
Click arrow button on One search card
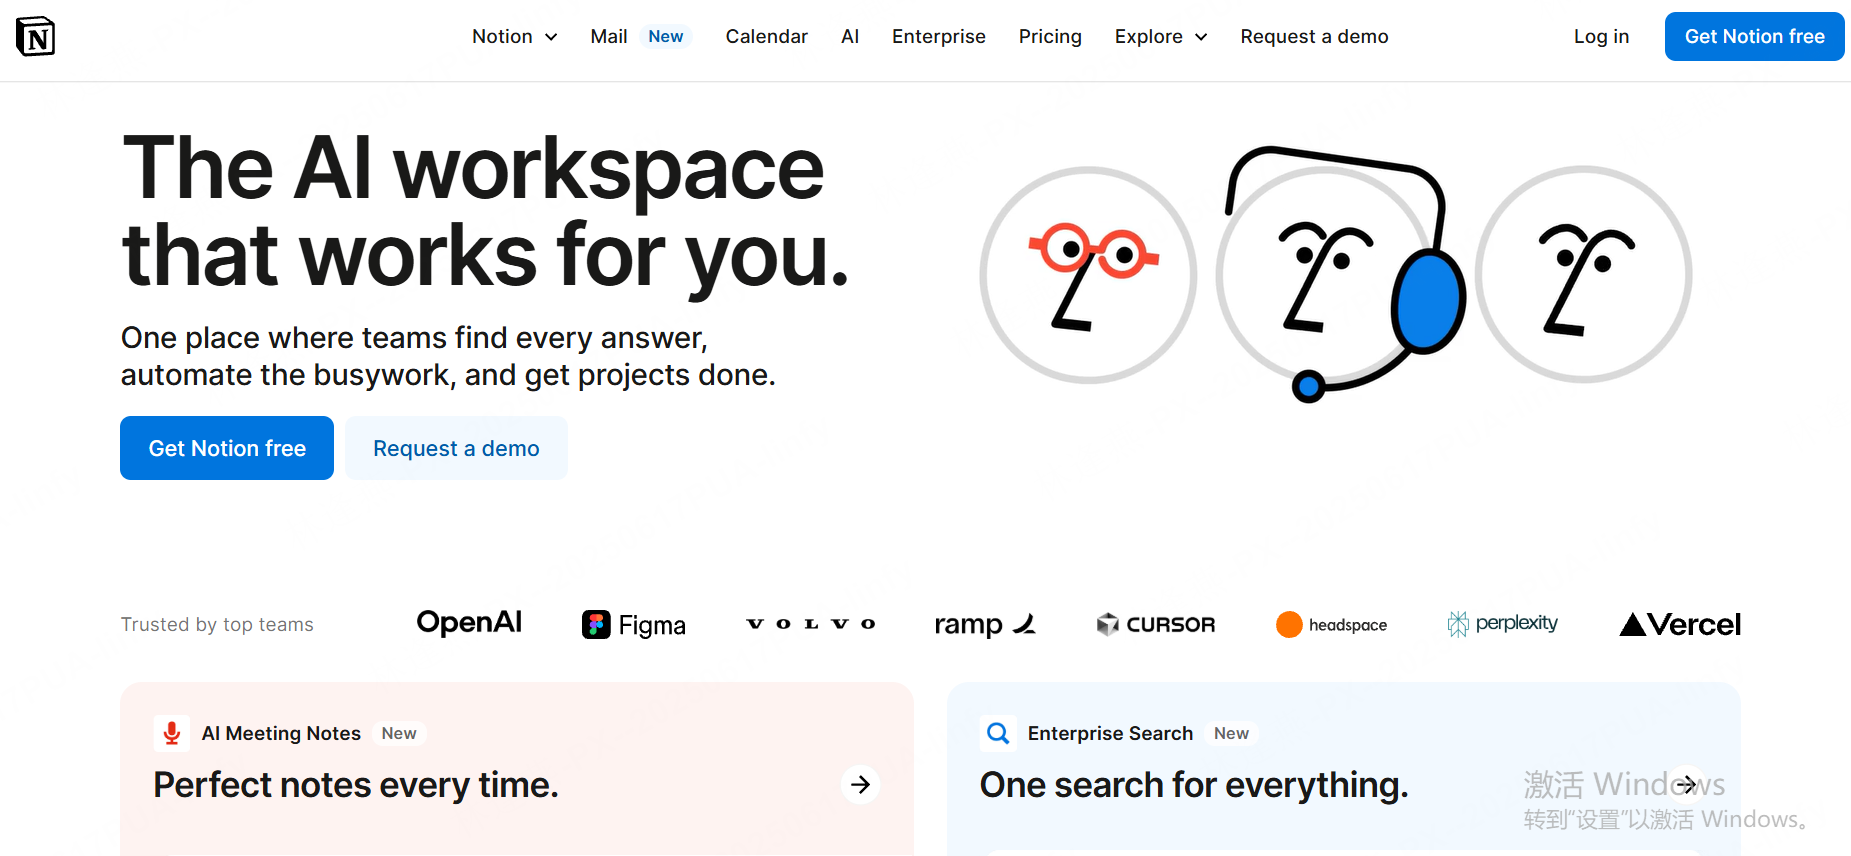[1687, 785]
